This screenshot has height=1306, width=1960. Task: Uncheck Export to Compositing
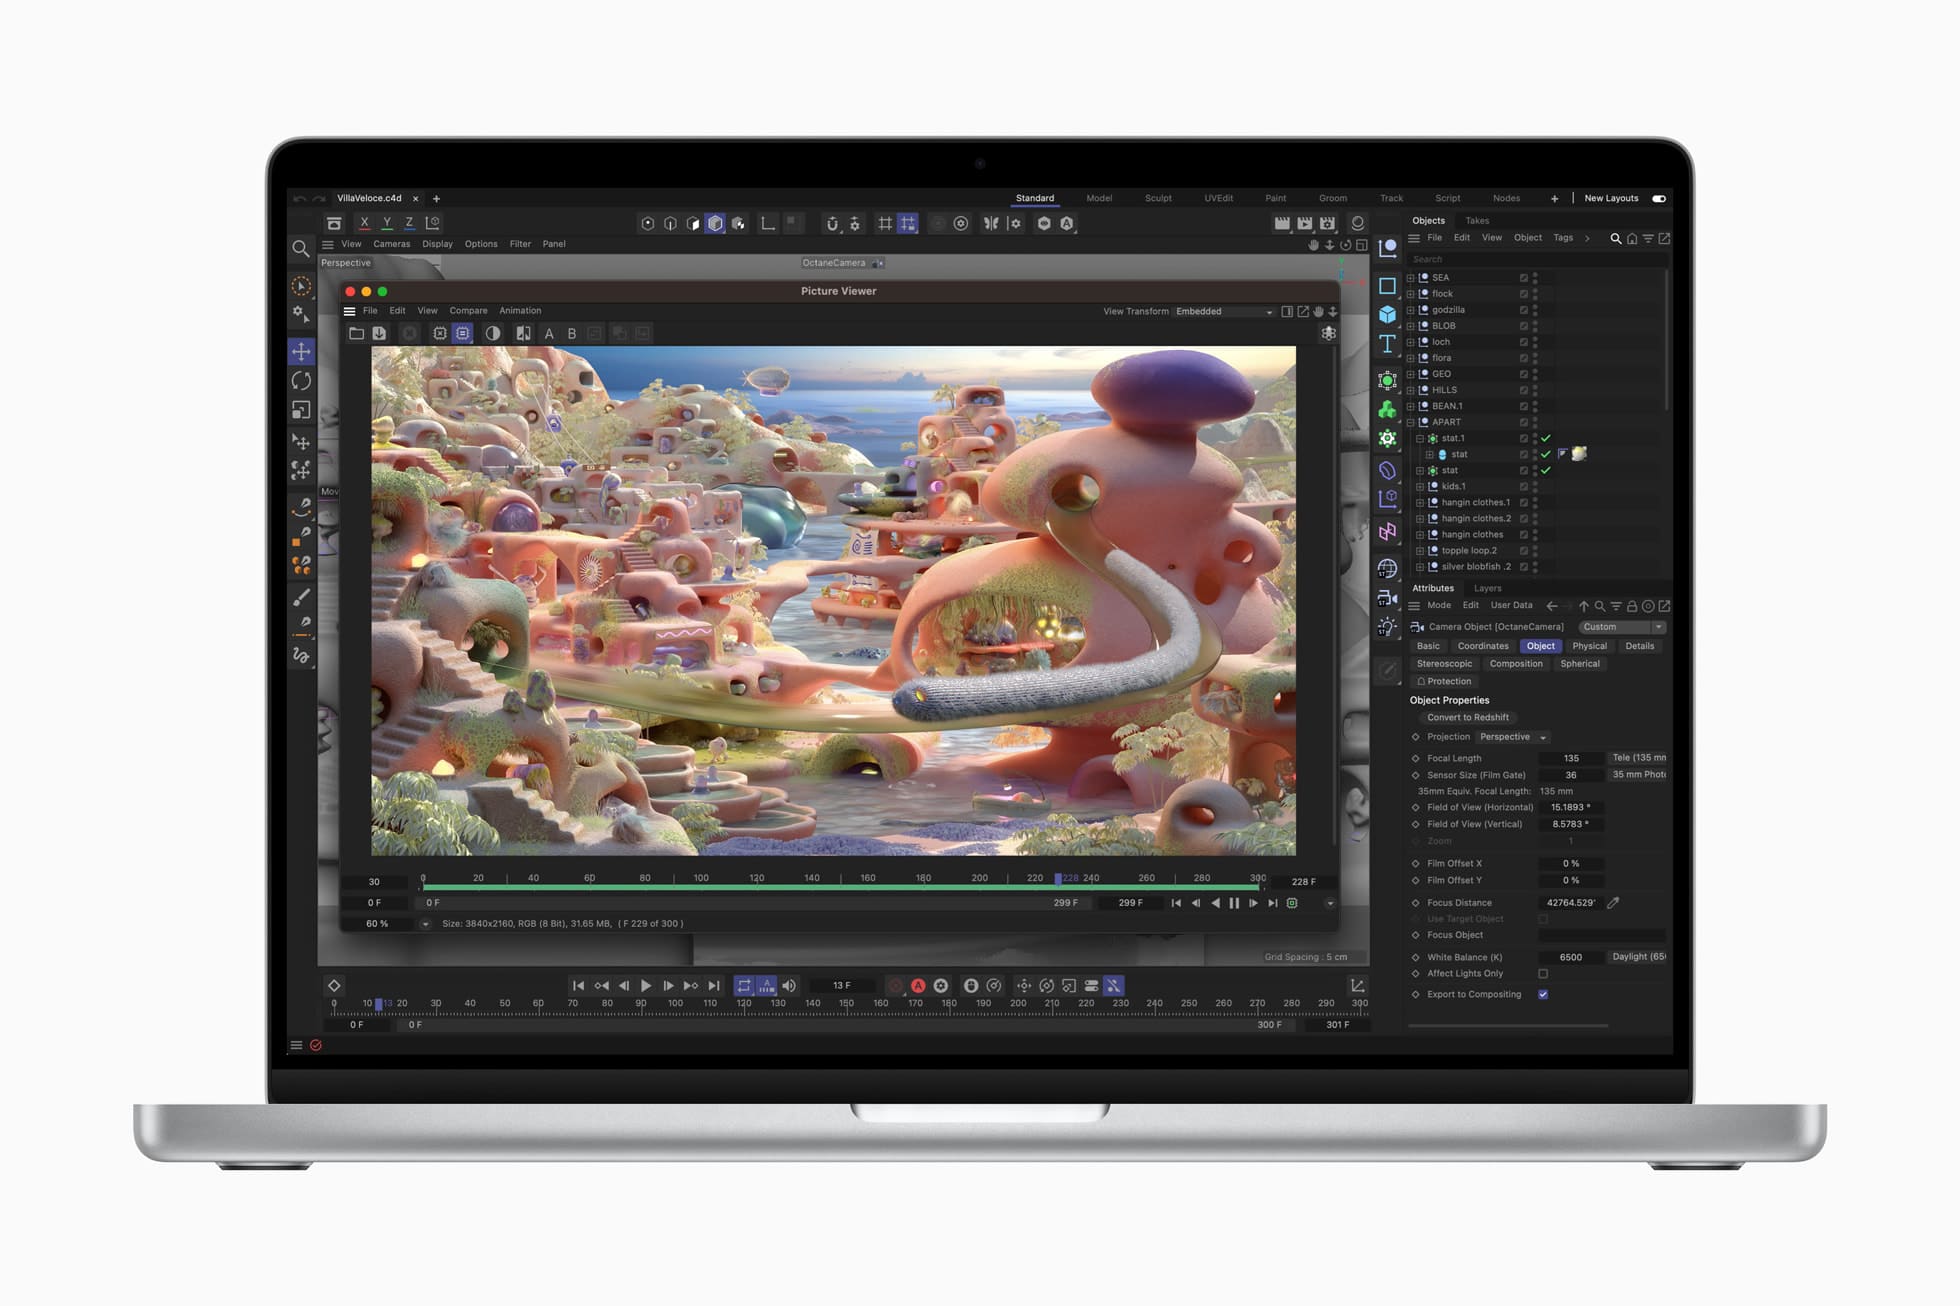(1544, 994)
